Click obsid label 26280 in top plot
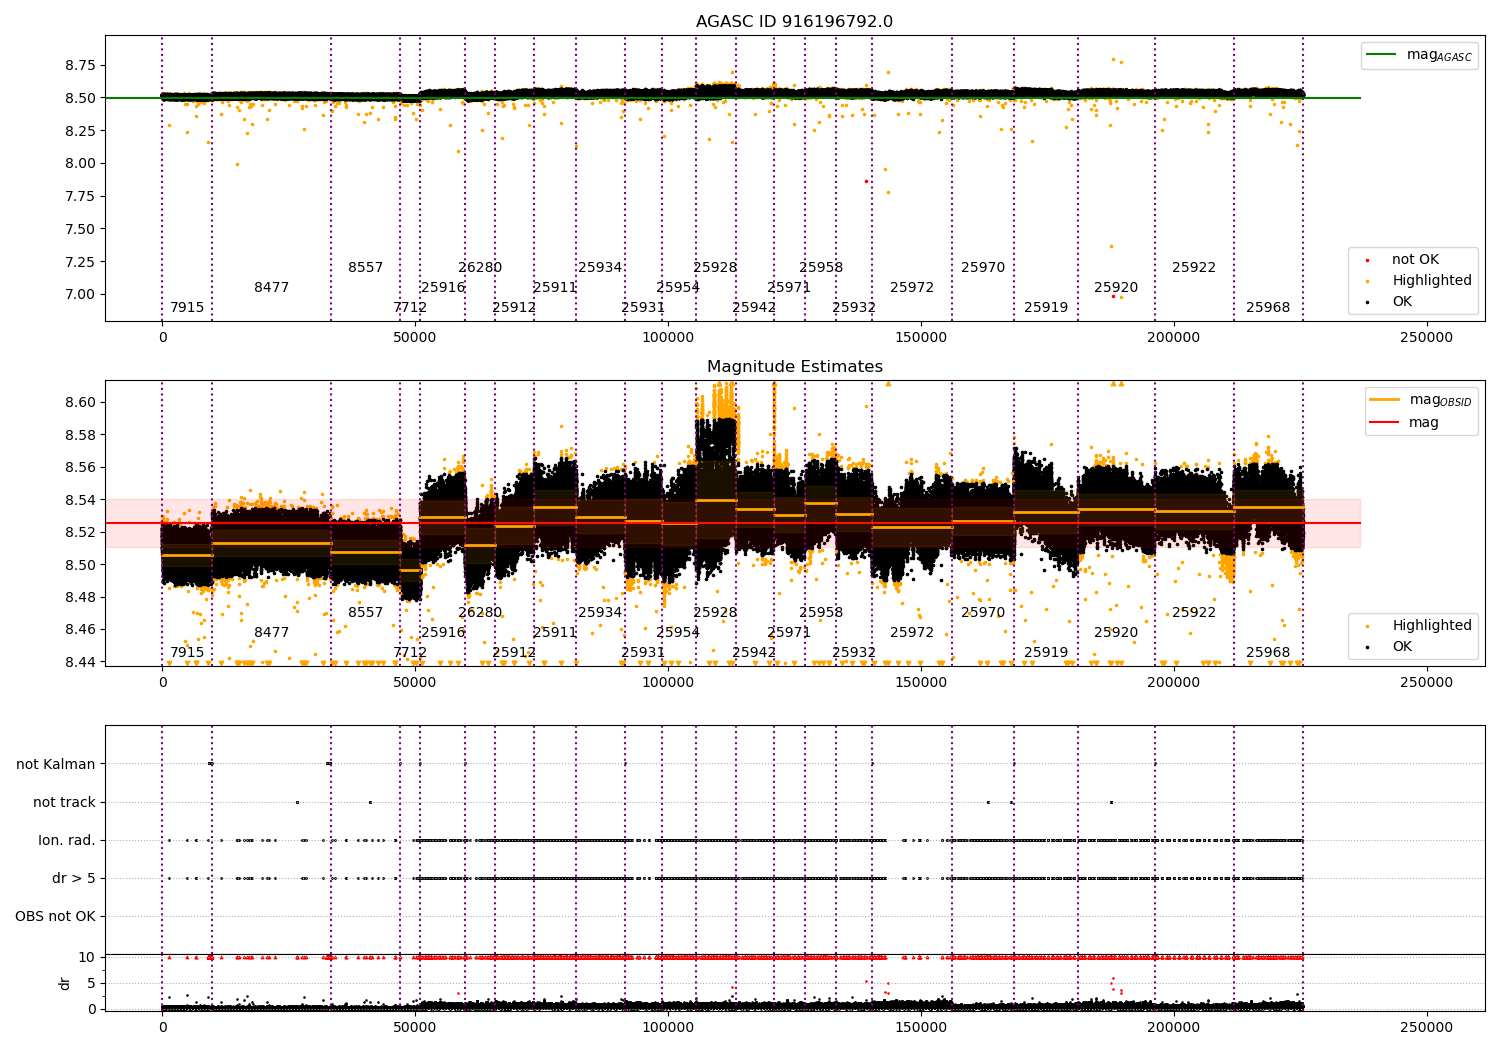 [480, 268]
